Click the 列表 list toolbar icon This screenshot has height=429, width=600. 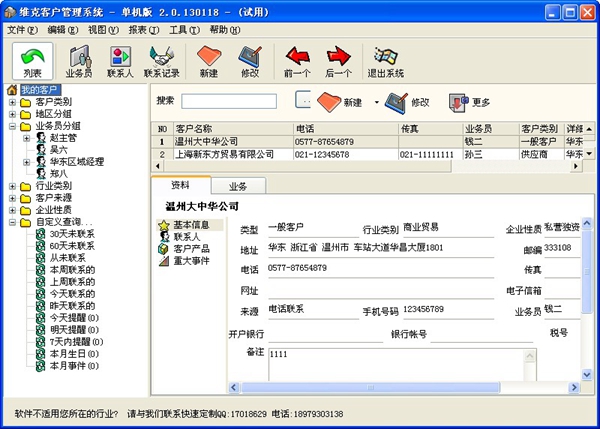pos(33,61)
